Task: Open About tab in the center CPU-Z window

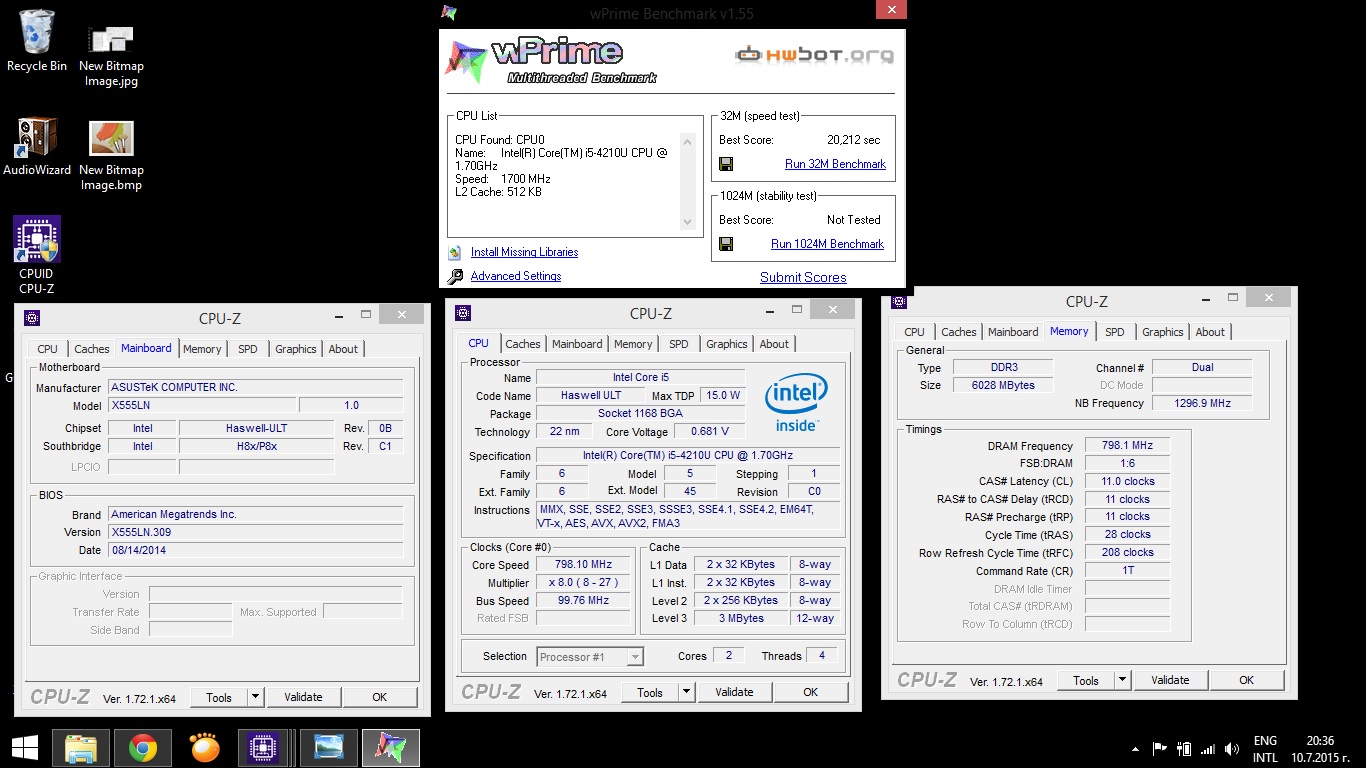Action: coord(774,344)
